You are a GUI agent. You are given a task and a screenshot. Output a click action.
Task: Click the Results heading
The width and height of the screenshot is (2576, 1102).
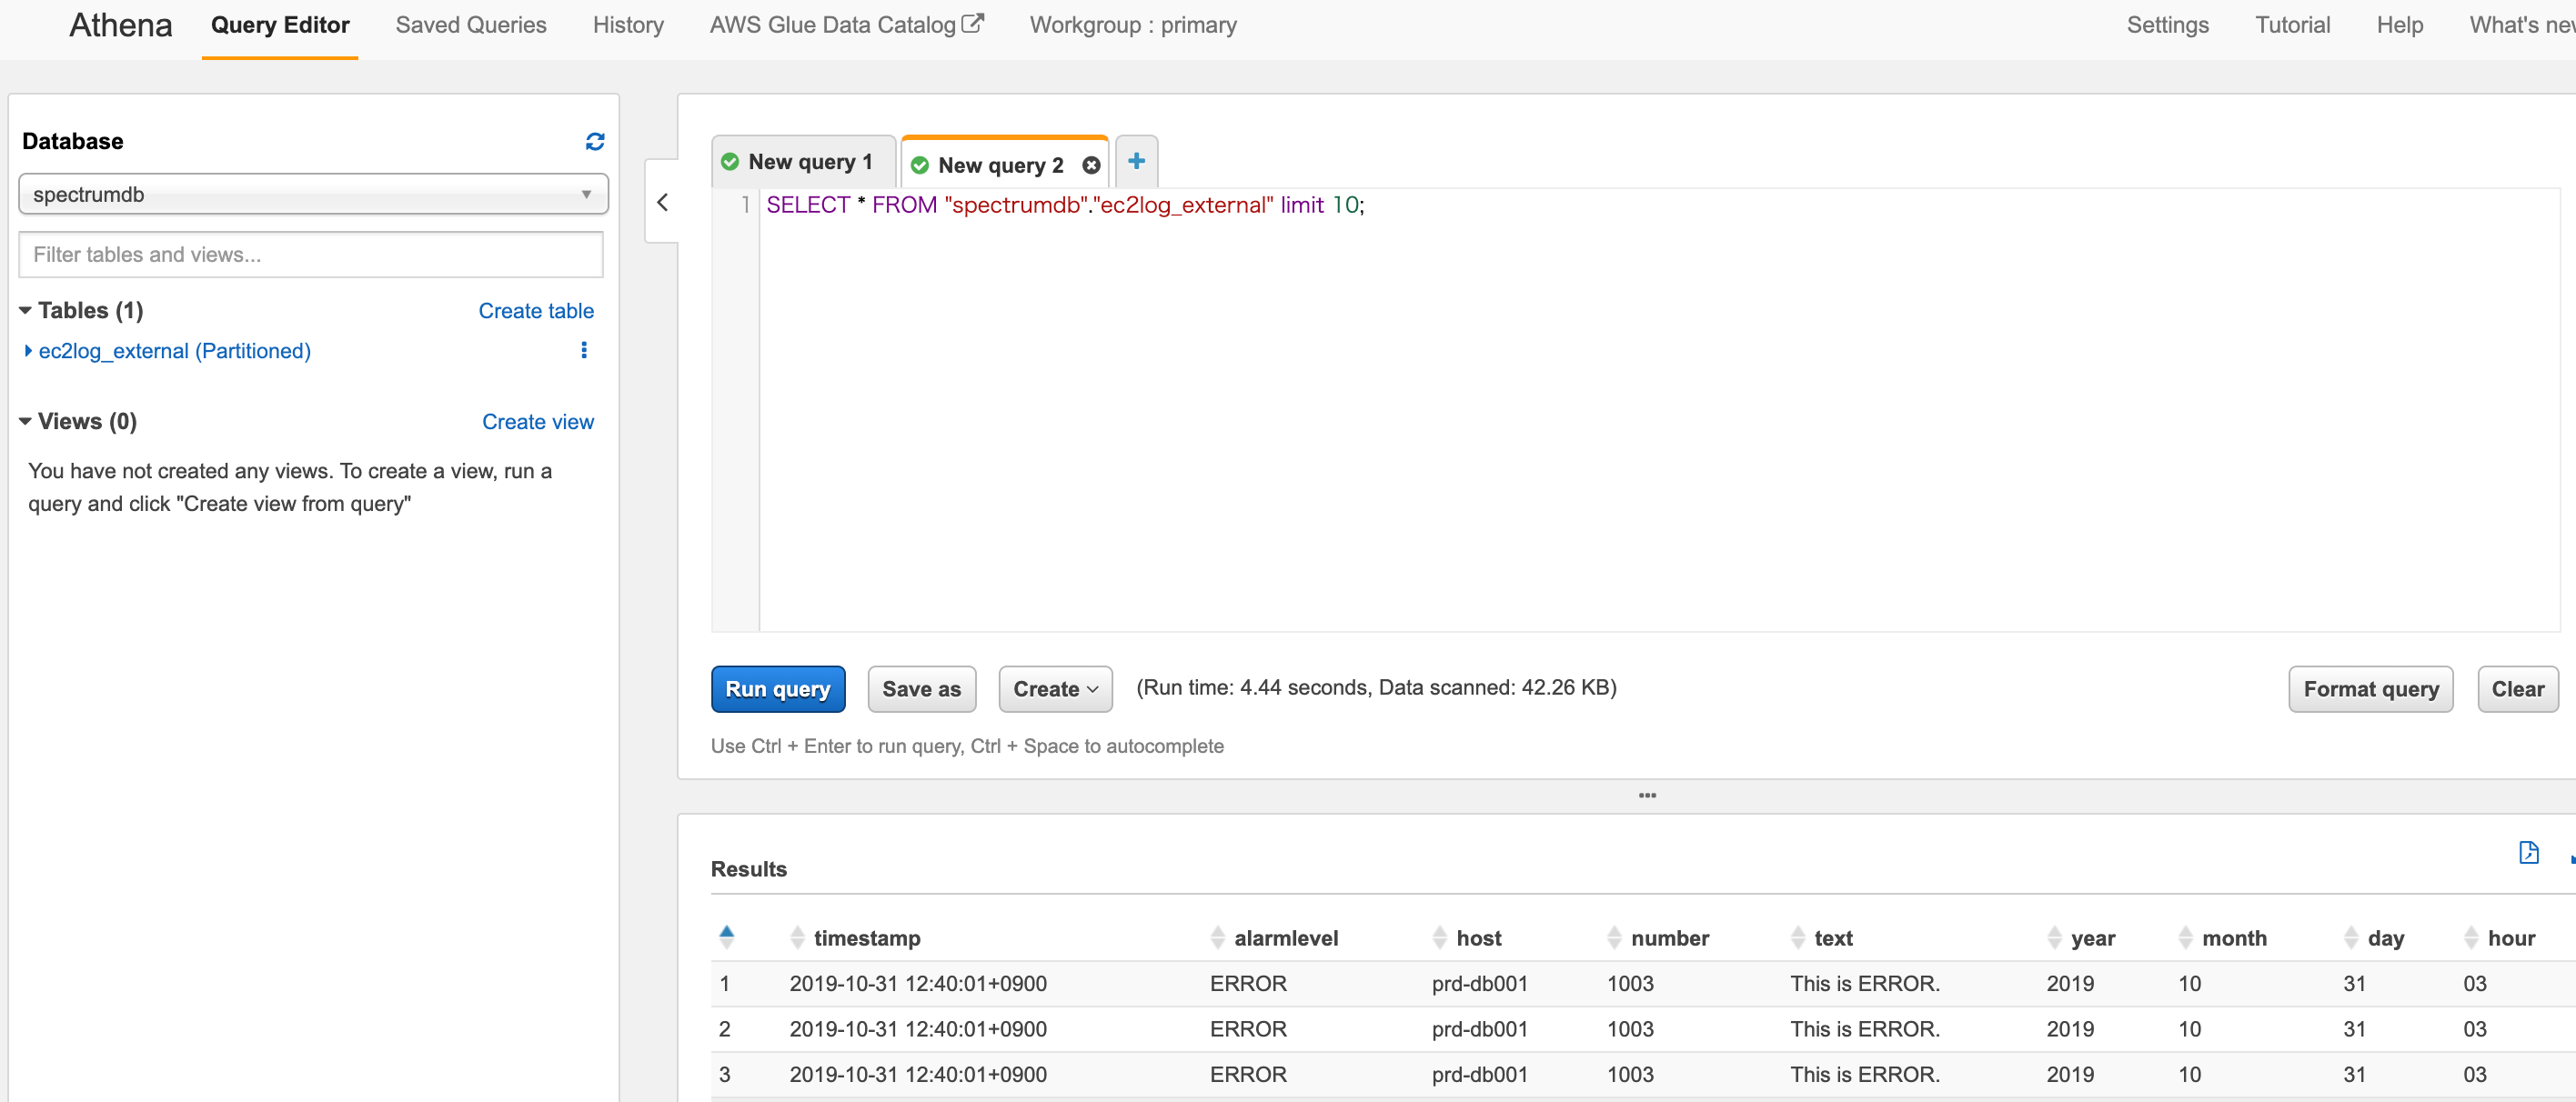[748, 869]
